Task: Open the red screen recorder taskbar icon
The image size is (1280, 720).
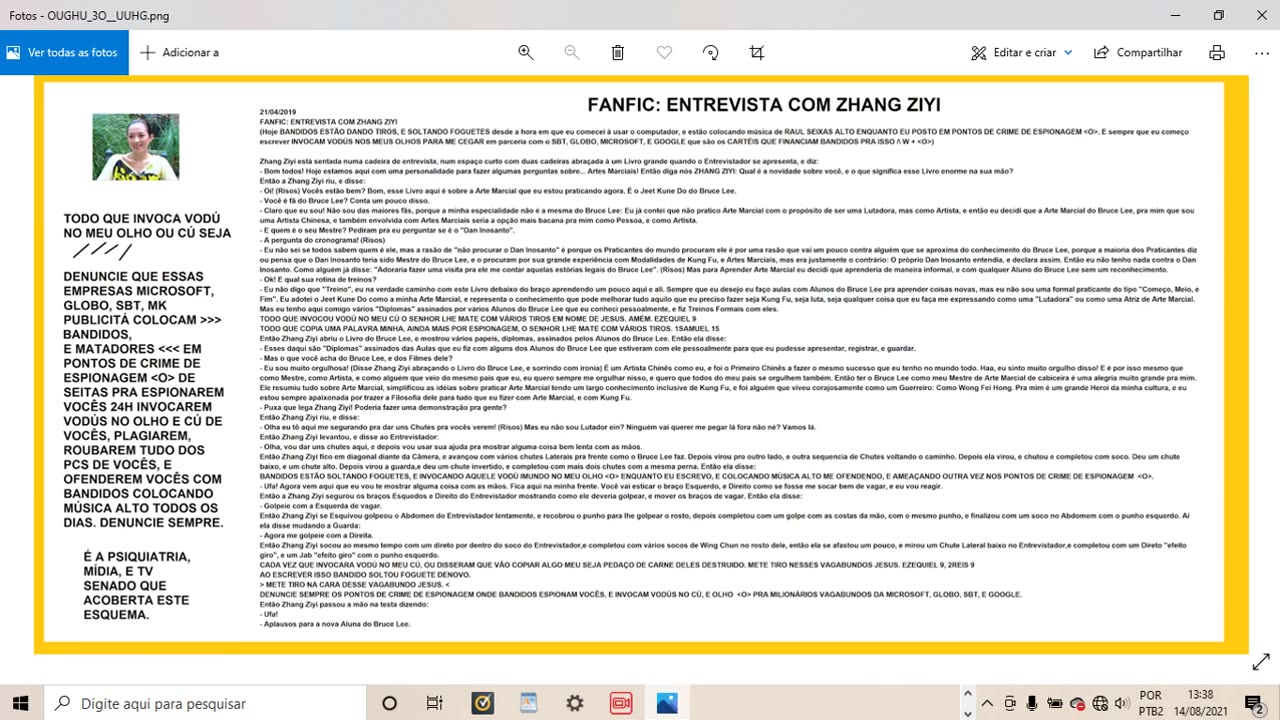Action: 620,703
